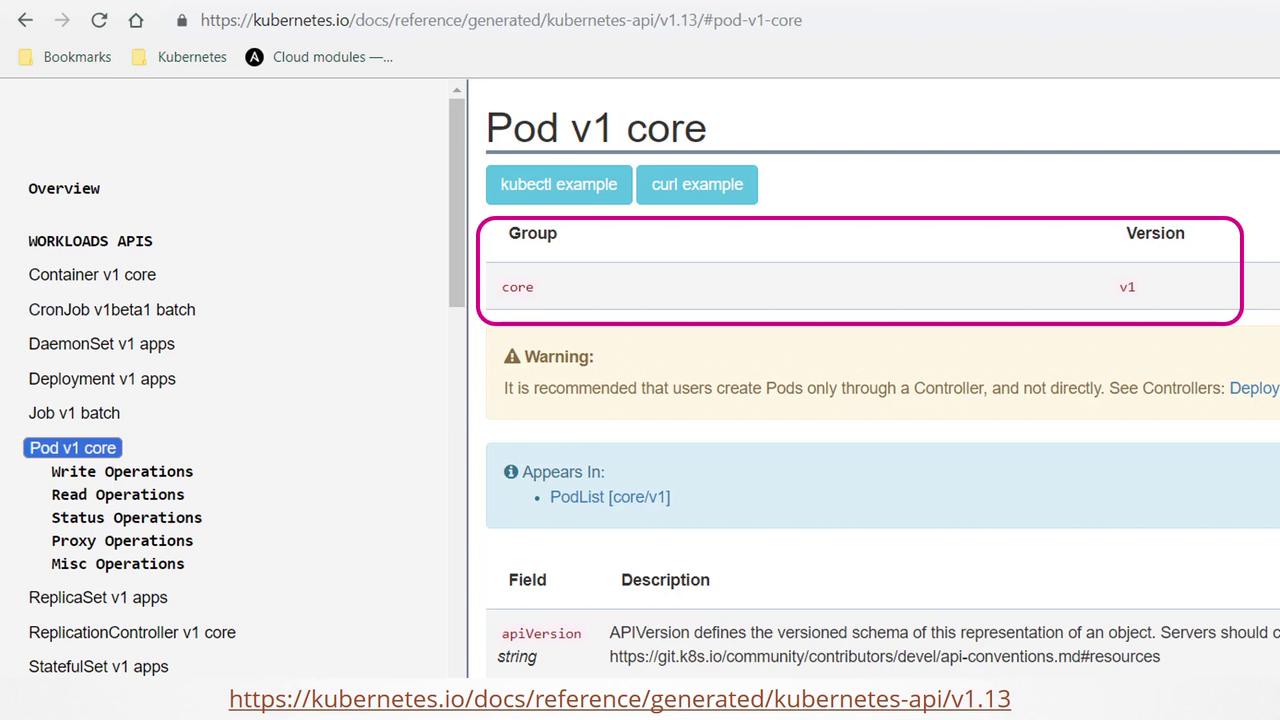The height and width of the screenshot is (720, 1280).
Task: Reload the page with the refresh icon
Action: point(99,20)
